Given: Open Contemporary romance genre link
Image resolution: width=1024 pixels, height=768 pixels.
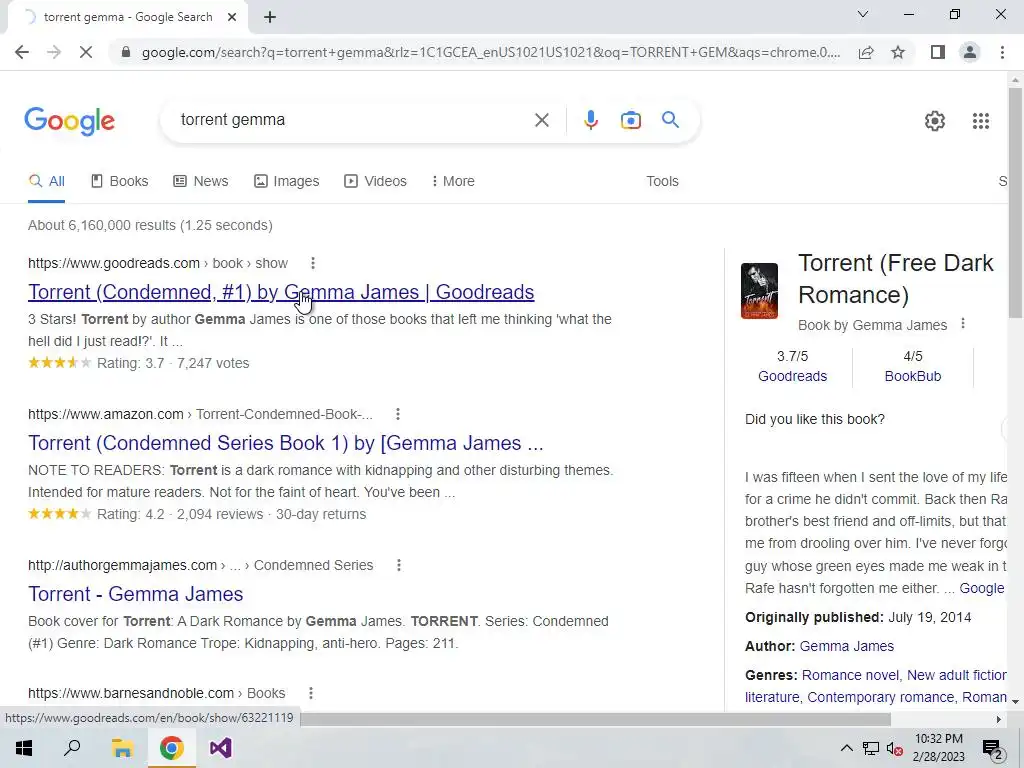Looking at the screenshot, I should tap(880, 697).
